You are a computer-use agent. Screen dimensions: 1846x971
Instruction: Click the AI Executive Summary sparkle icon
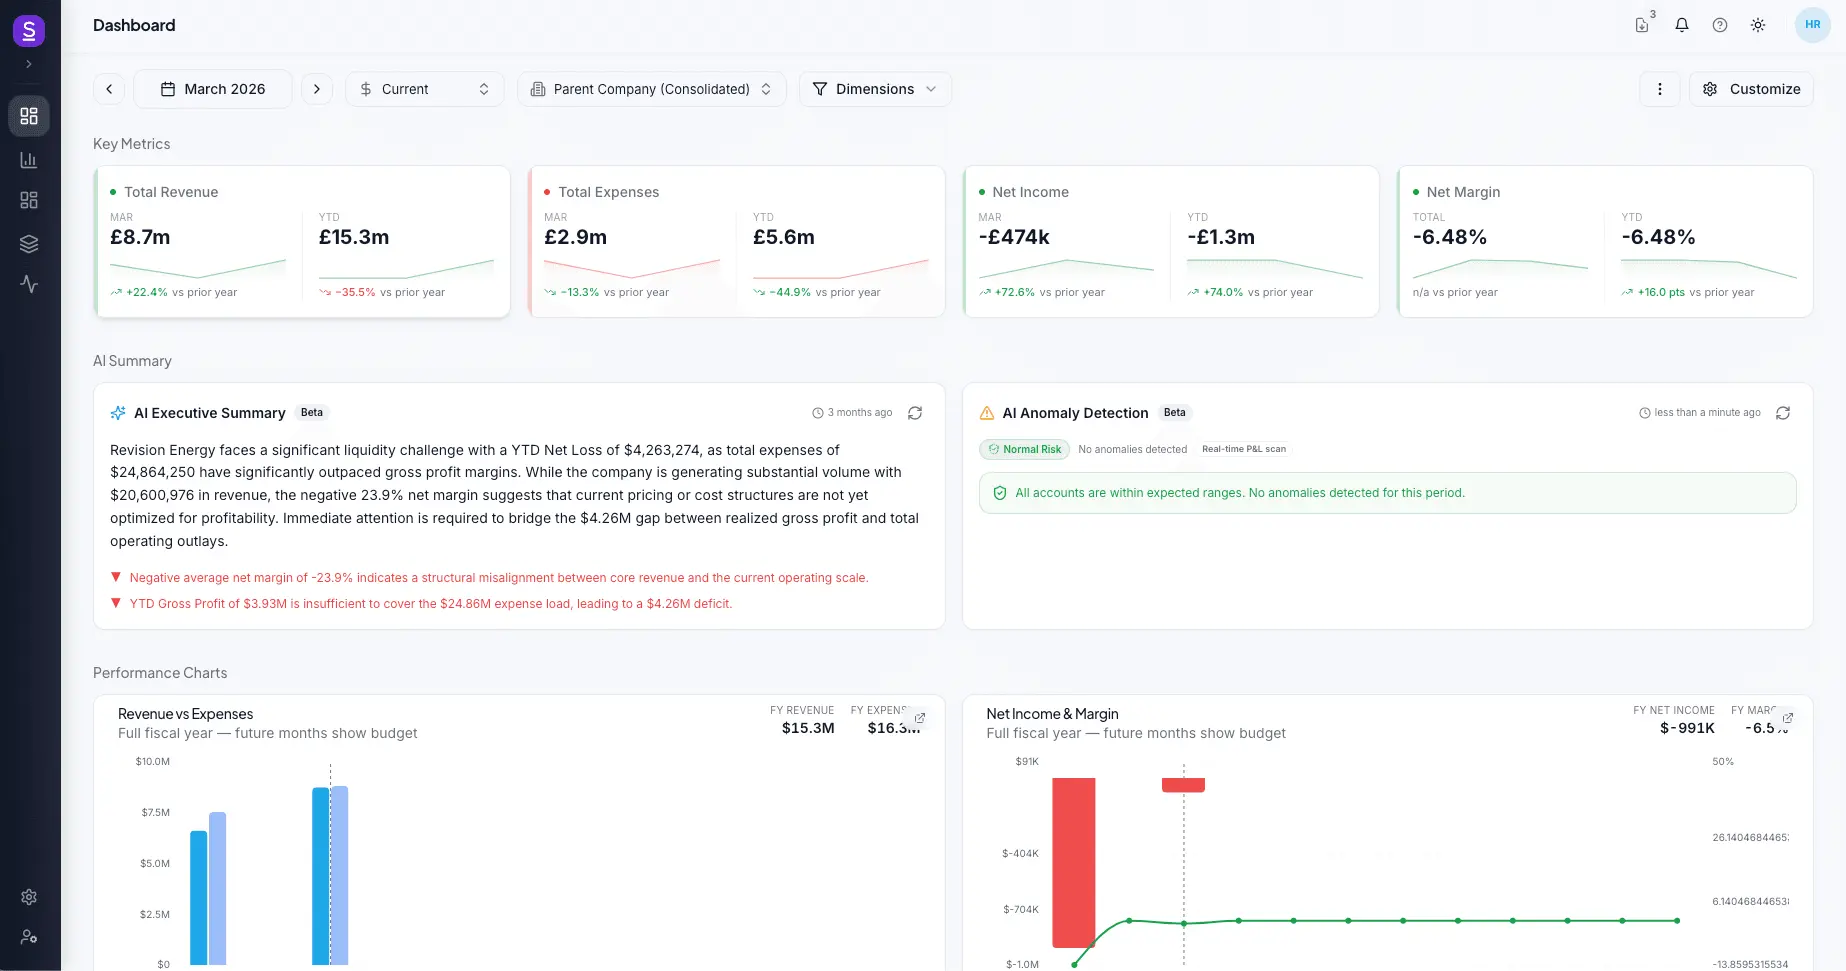point(118,413)
